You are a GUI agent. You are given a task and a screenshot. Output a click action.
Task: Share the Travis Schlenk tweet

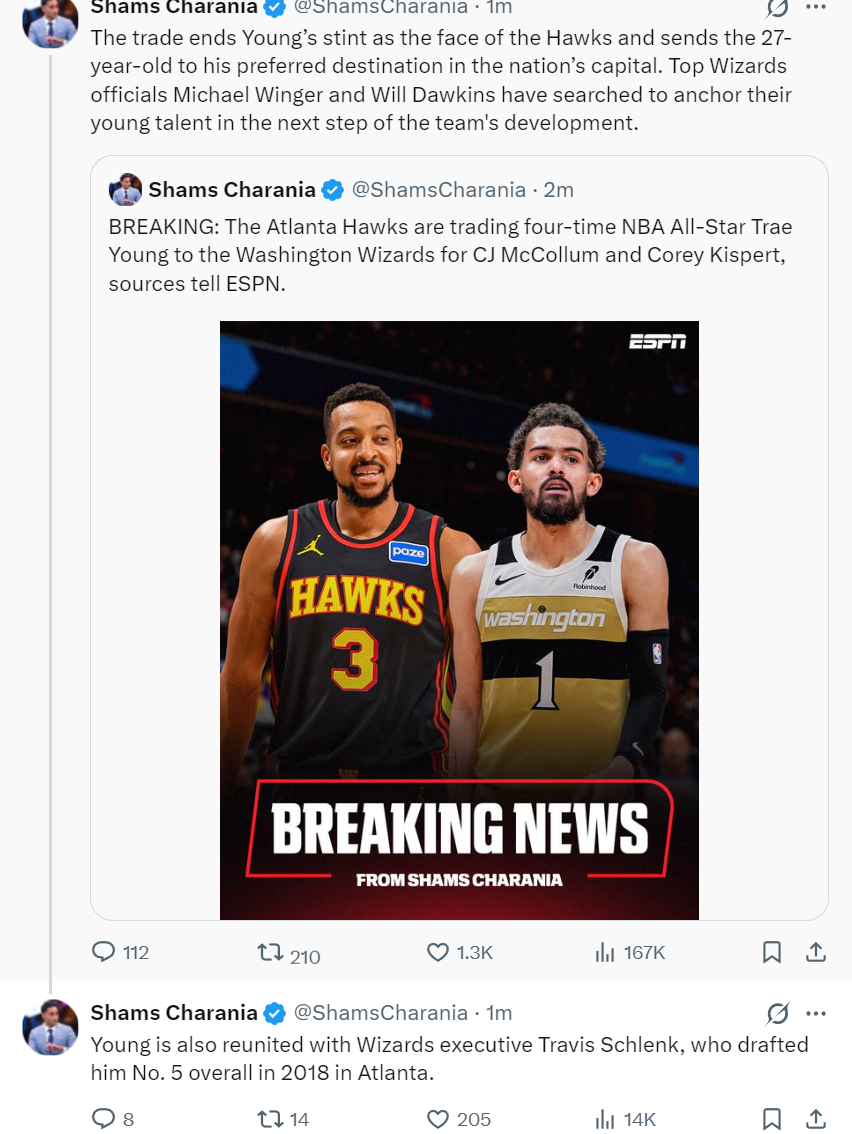coord(815,1118)
